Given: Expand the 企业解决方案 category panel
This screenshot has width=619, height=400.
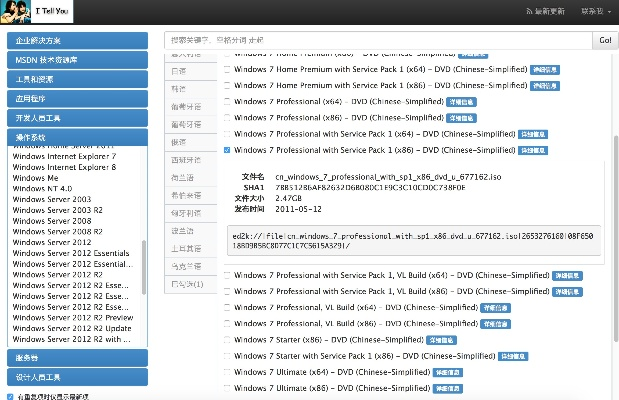Looking at the screenshot, I should pos(77,41).
